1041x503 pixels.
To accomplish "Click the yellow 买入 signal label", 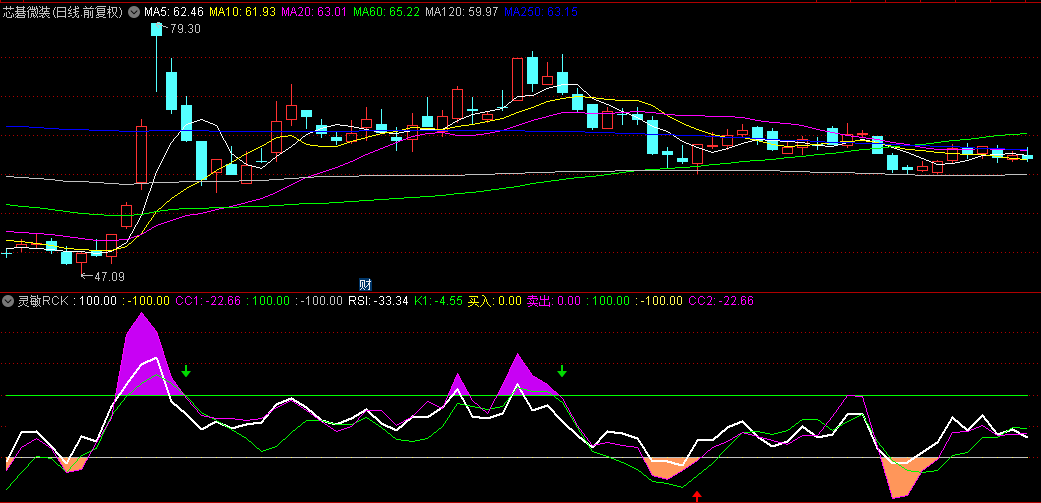I will pos(495,301).
